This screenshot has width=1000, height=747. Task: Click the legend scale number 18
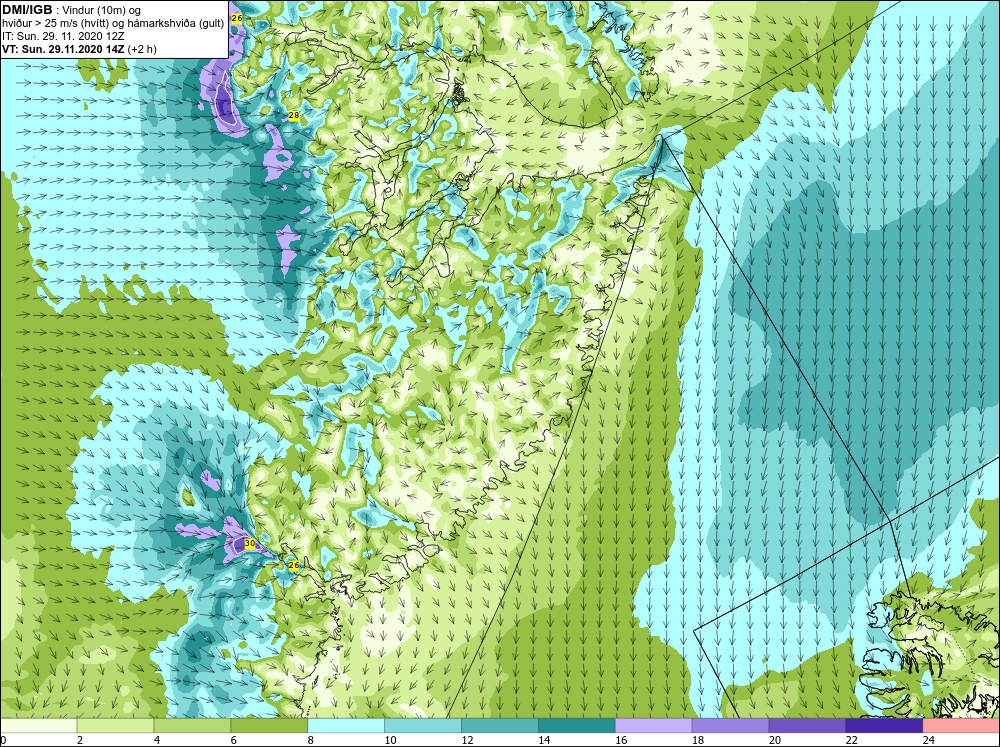tap(698, 740)
